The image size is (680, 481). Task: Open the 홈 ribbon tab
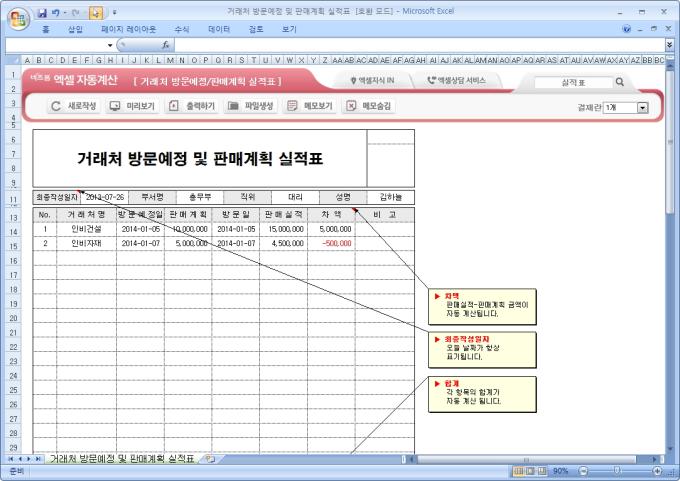[x=46, y=29]
